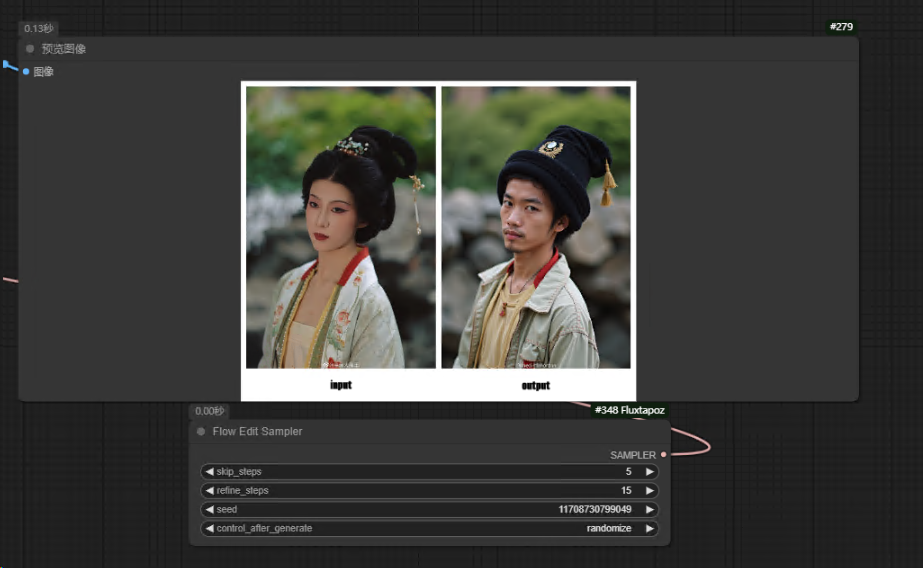
Task: Click the refine_steps value field
Action: (x=430, y=491)
